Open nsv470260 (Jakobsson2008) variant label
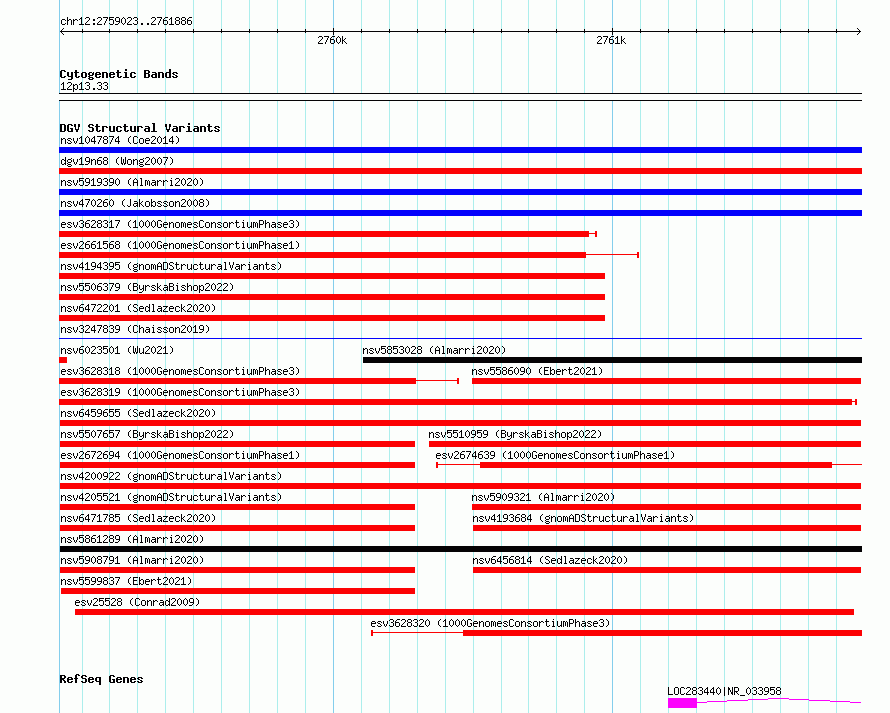This screenshot has height=713, width=890. pyautogui.click(x=135, y=203)
